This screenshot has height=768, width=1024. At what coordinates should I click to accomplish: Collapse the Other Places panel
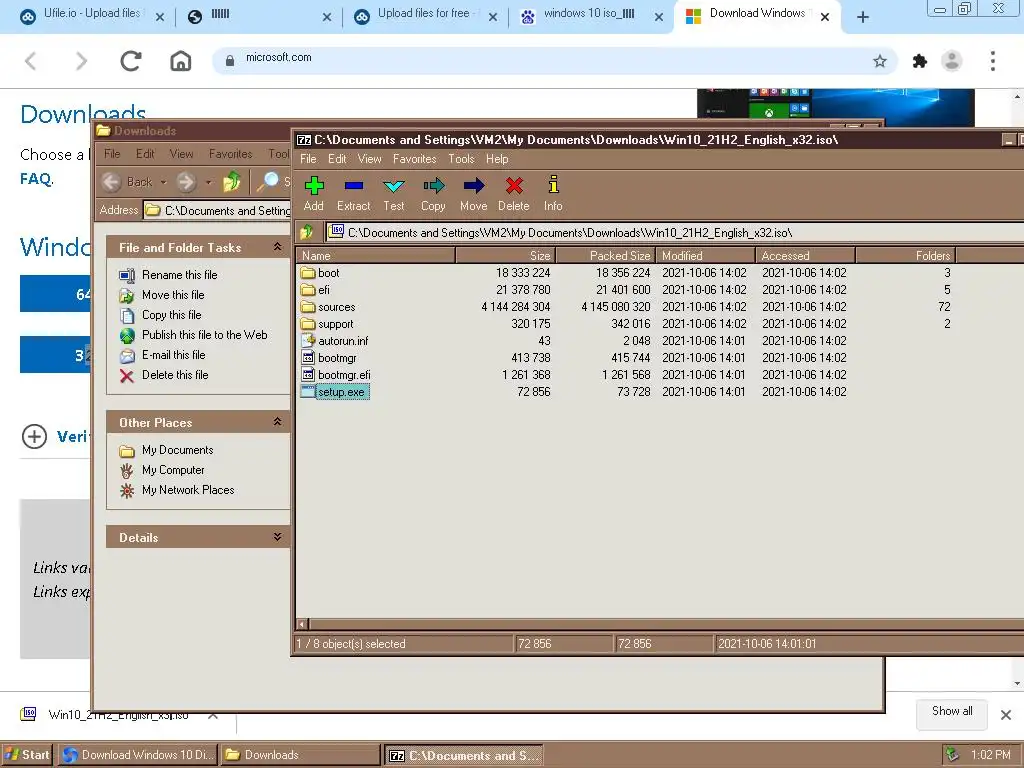(x=278, y=422)
